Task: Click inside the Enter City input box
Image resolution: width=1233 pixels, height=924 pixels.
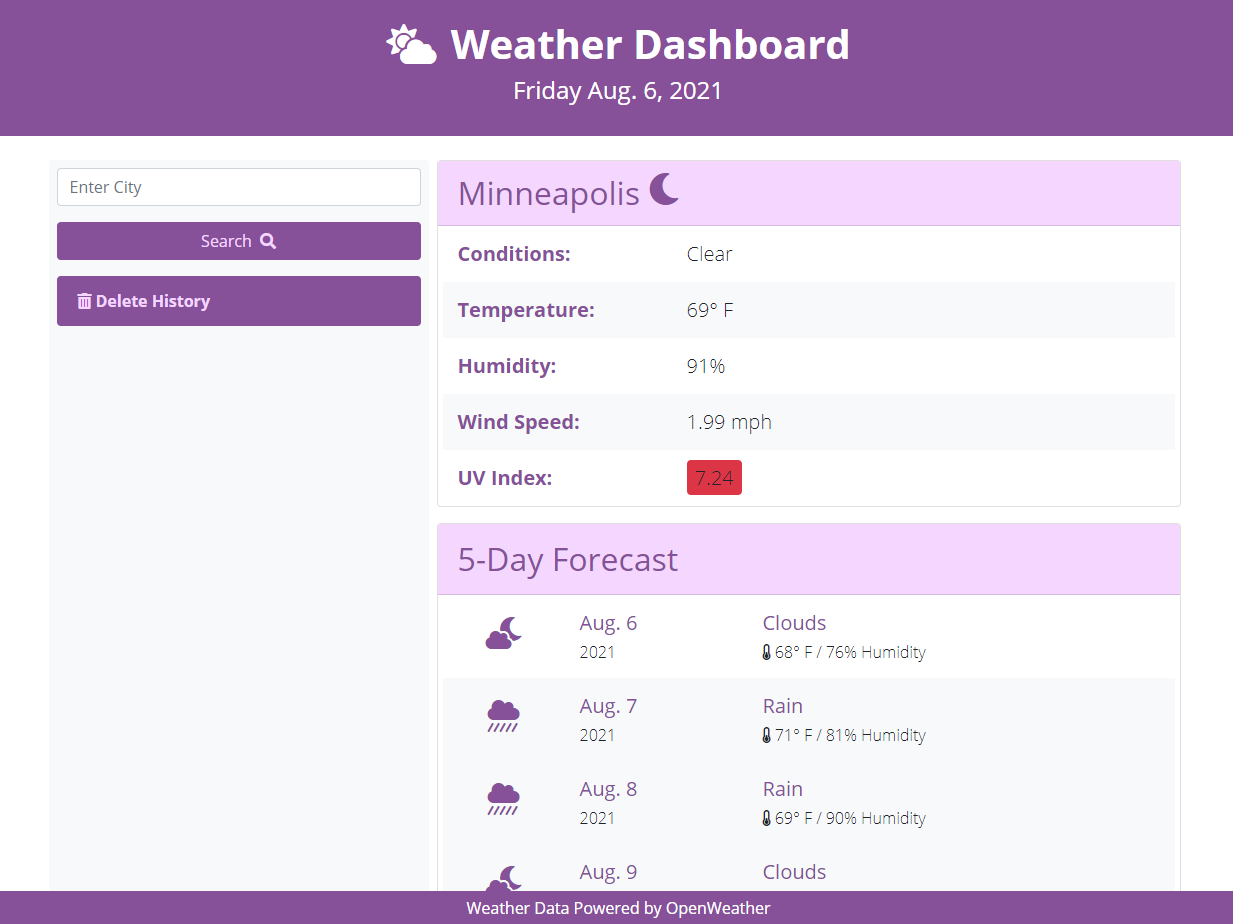Action: click(238, 187)
